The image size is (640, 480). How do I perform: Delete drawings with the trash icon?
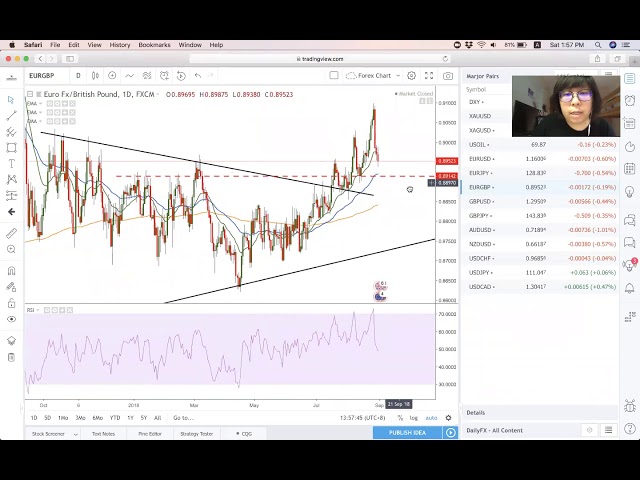pyautogui.click(x=11, y=357)
